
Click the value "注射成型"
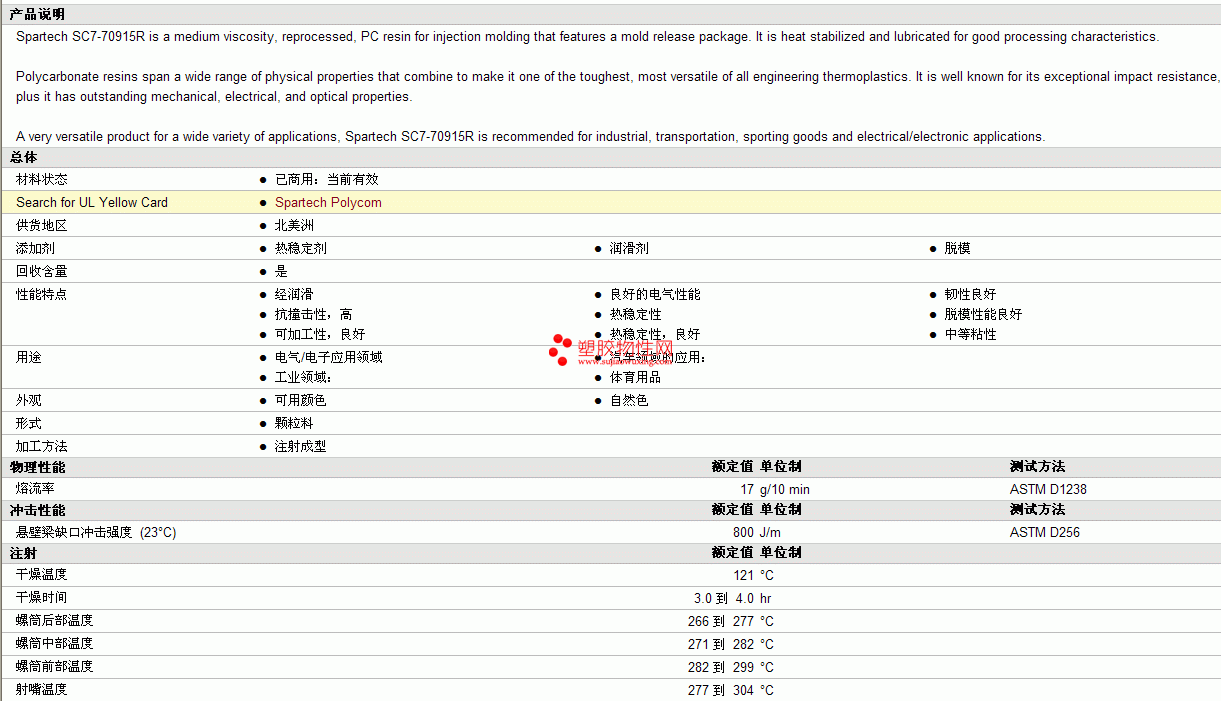pos(301,446)
